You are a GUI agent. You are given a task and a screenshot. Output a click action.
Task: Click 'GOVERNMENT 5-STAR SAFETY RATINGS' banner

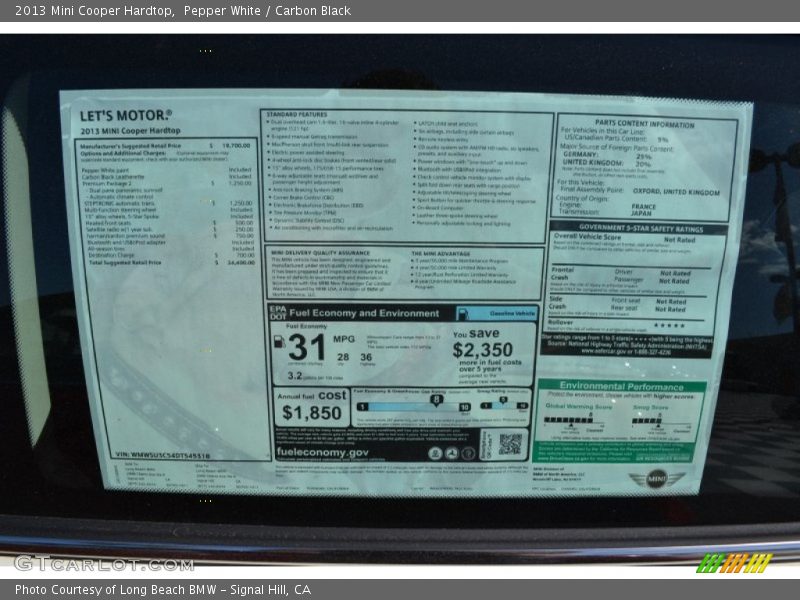(641, 229)
